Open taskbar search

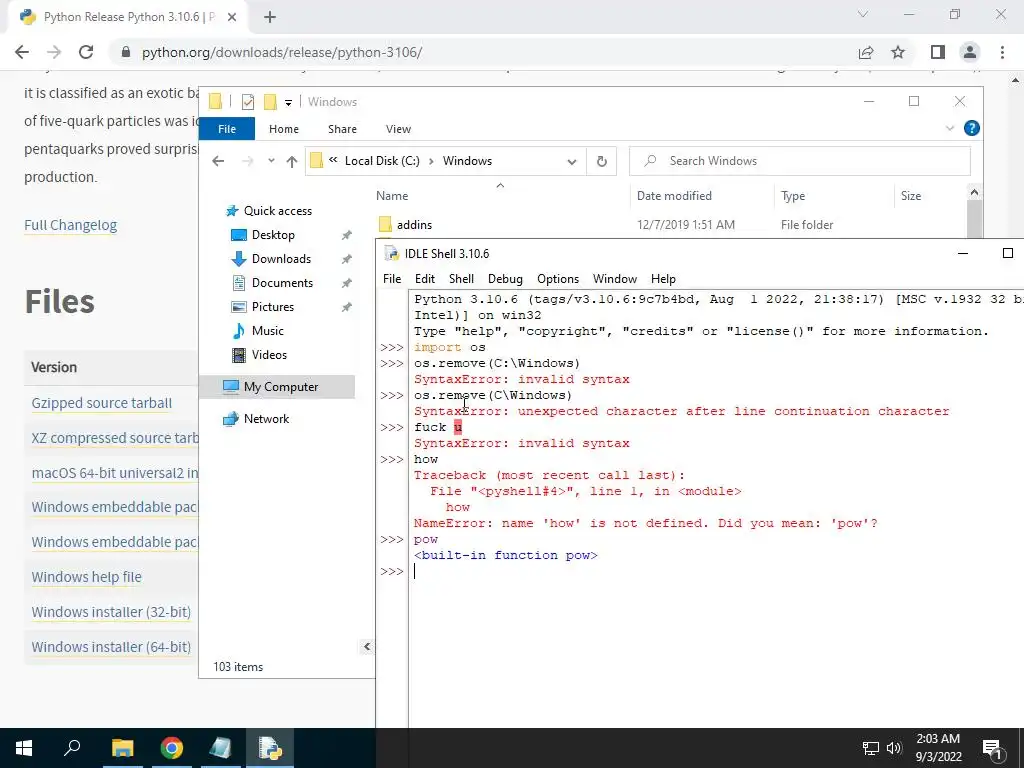[x=72, y=748]
